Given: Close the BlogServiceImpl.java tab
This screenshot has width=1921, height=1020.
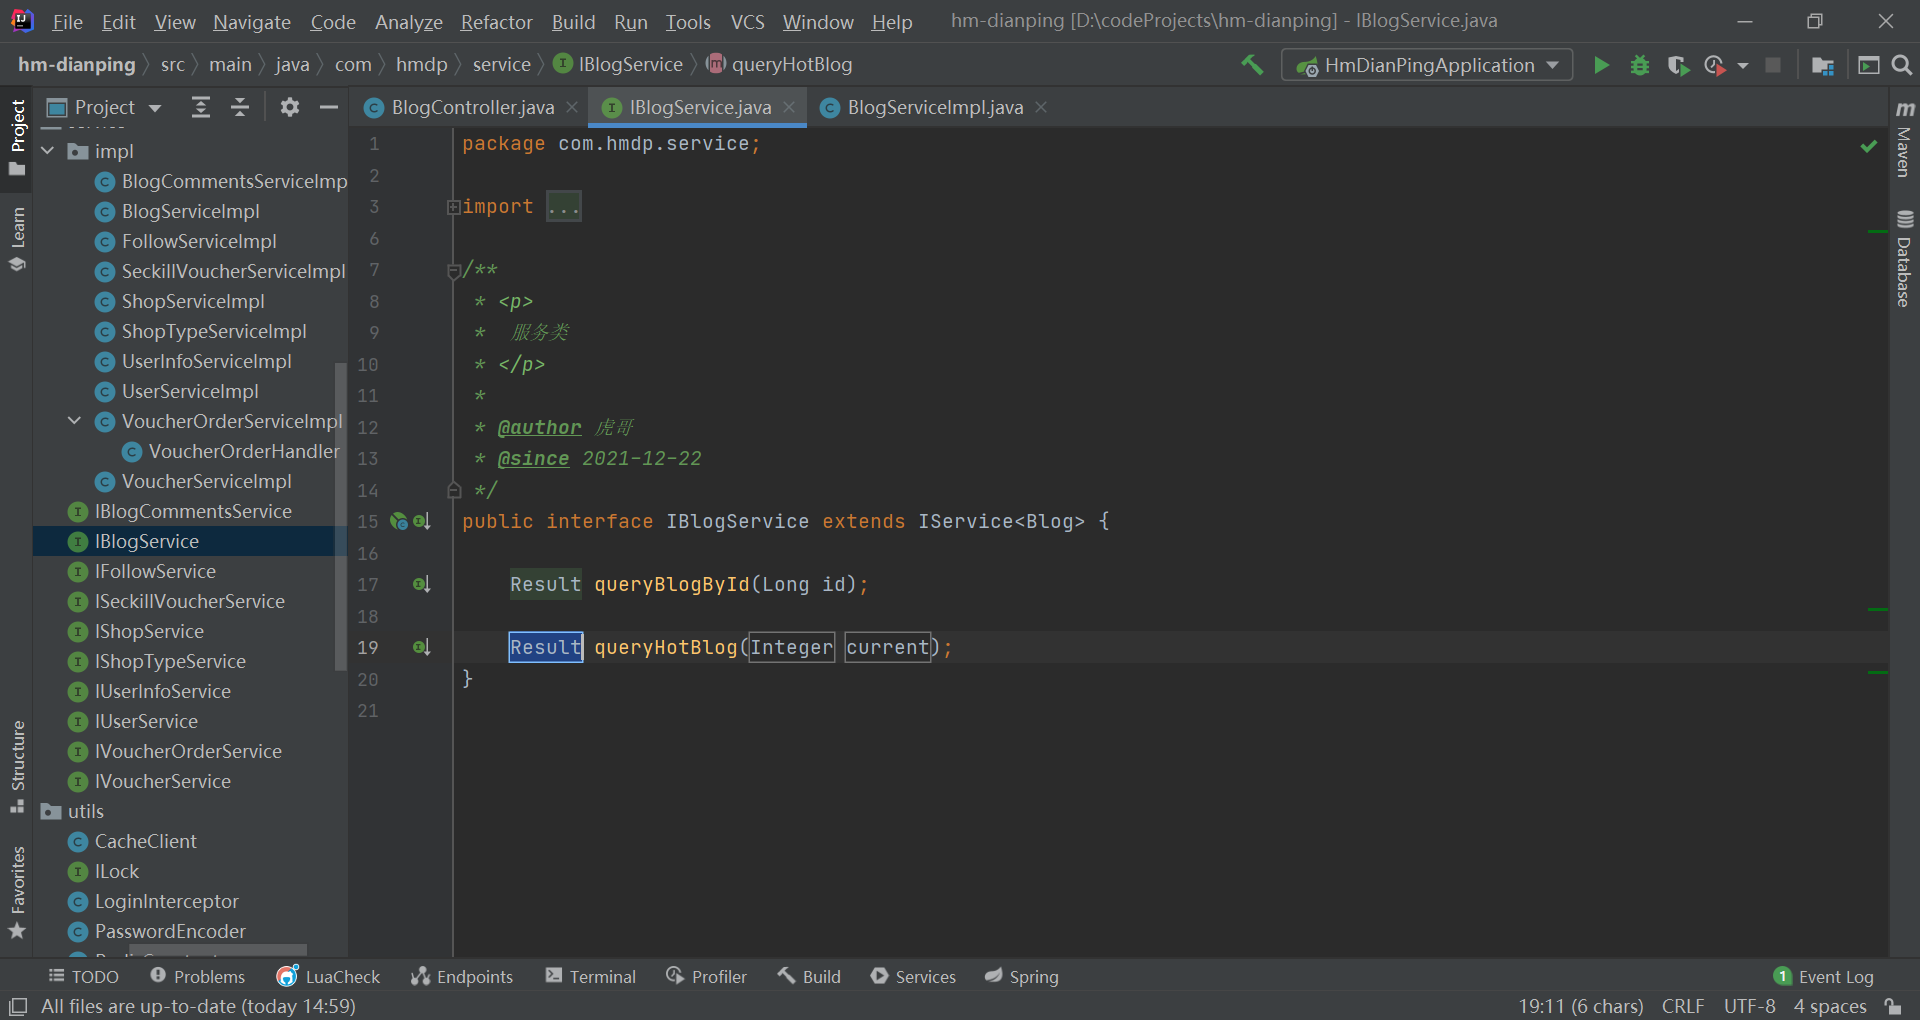Looking at the screenshot, I should [x=1041, y=107].
